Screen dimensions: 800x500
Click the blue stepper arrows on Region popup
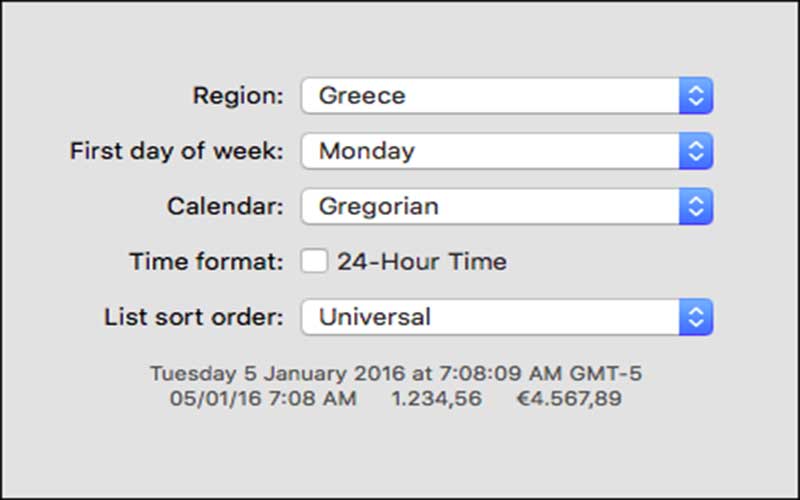696,96
